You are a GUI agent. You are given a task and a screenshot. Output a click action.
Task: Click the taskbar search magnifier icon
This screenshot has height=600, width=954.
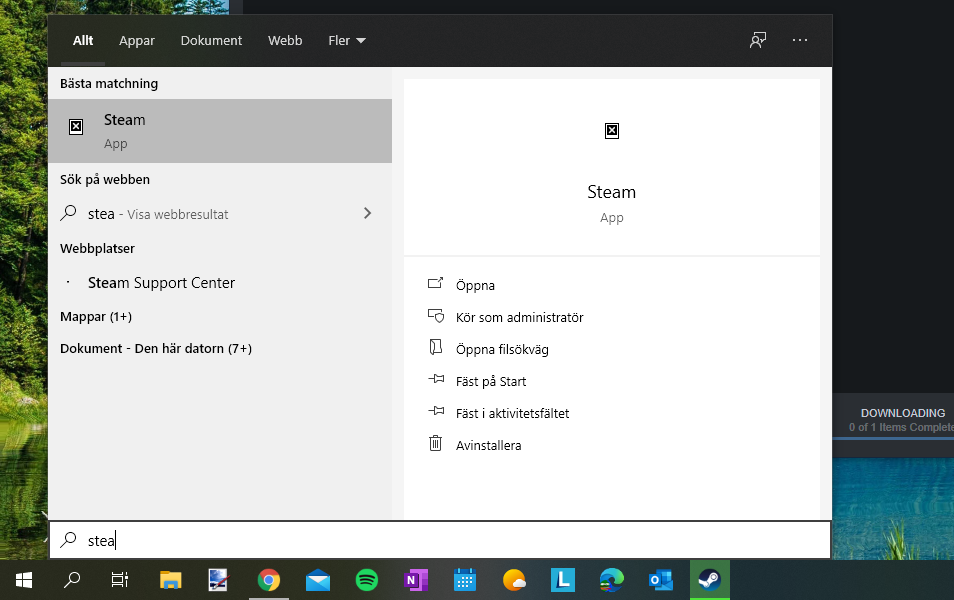pyautogui.click(x=72, y=580)
